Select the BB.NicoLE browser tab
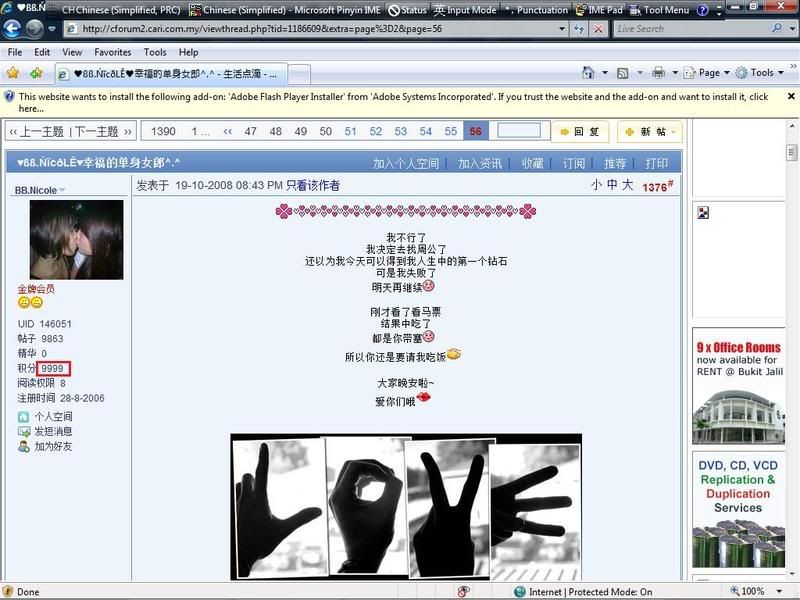The height and width of the screenshot is (600, 800). (171, 74)
